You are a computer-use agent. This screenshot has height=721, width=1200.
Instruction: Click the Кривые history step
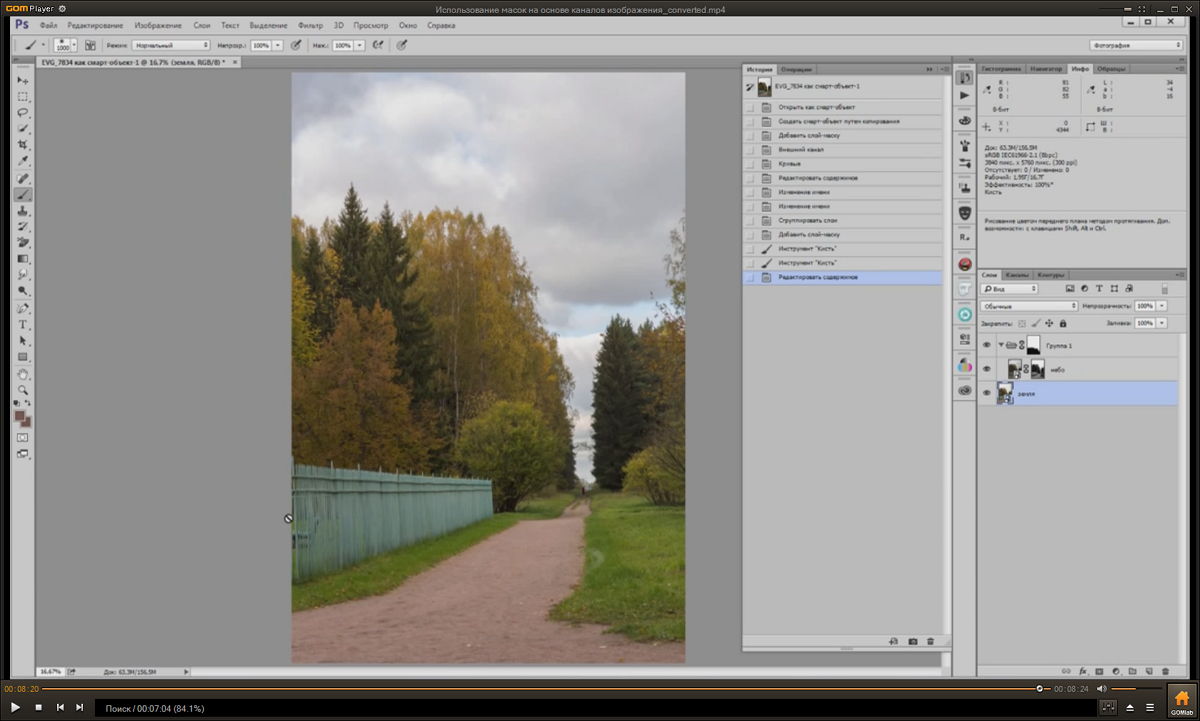(790, 163)
